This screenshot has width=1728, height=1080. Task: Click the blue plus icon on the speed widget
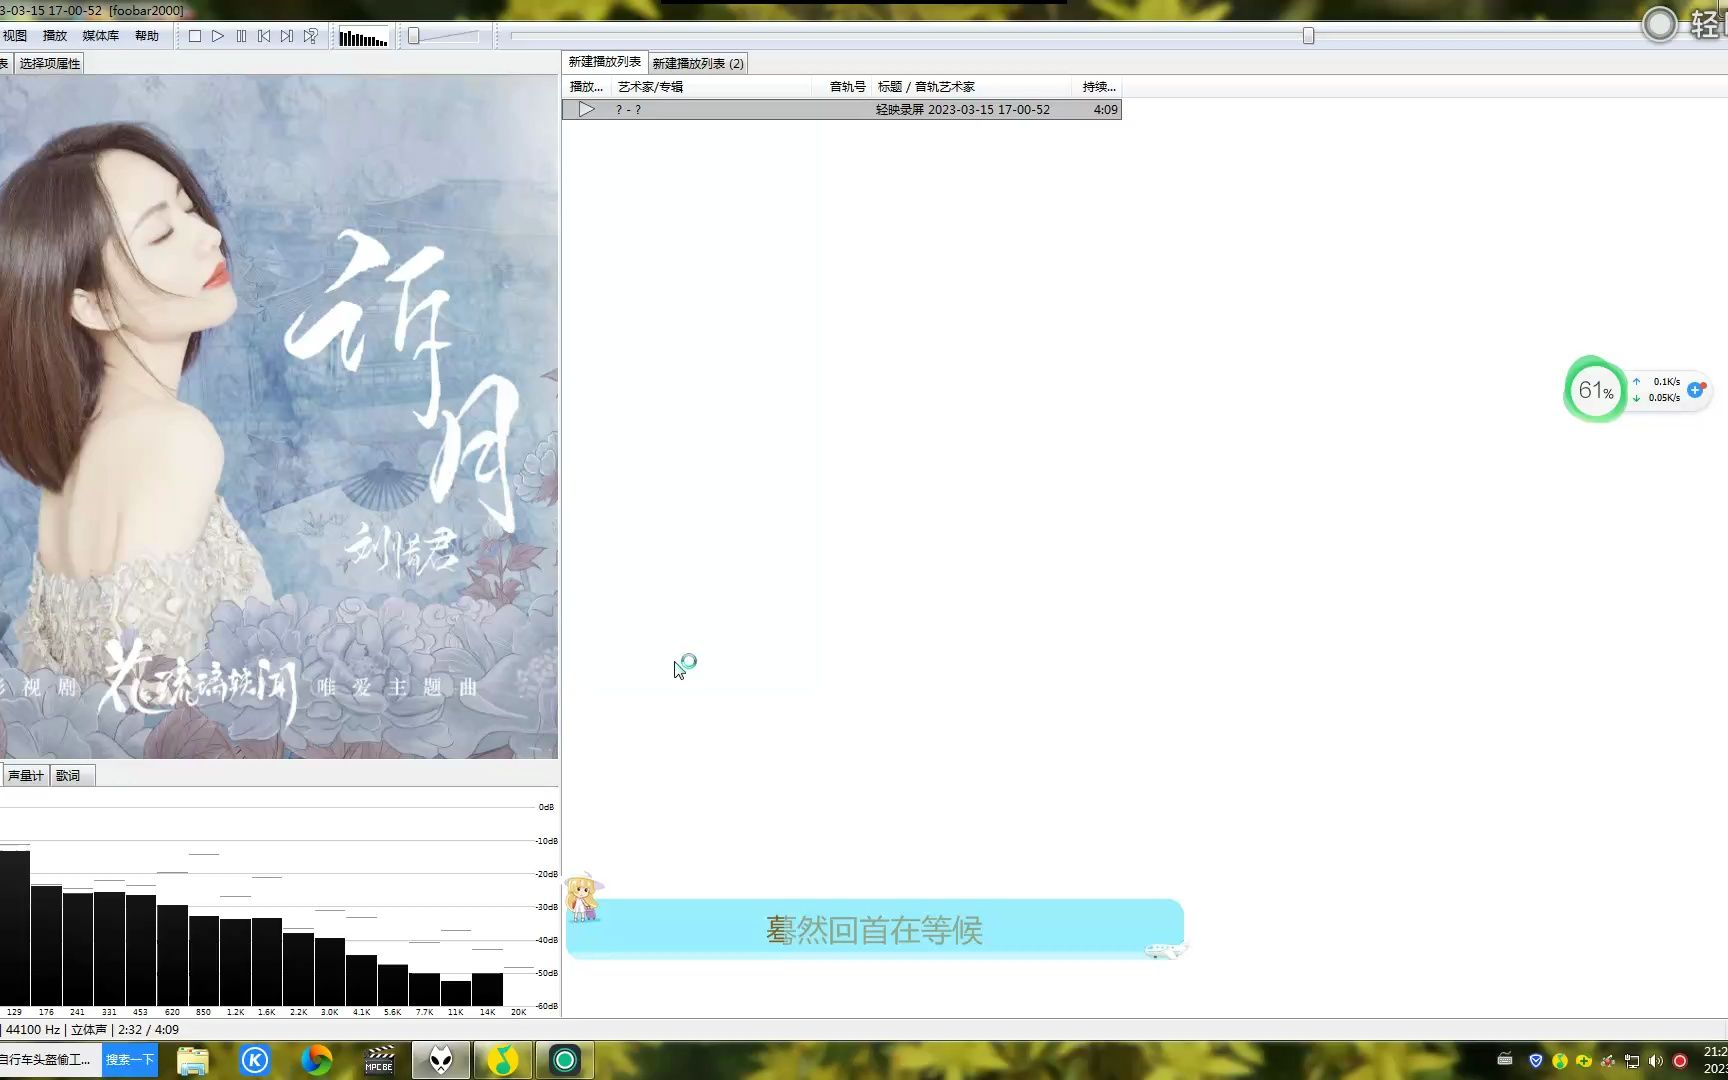tap(1696, 390)
